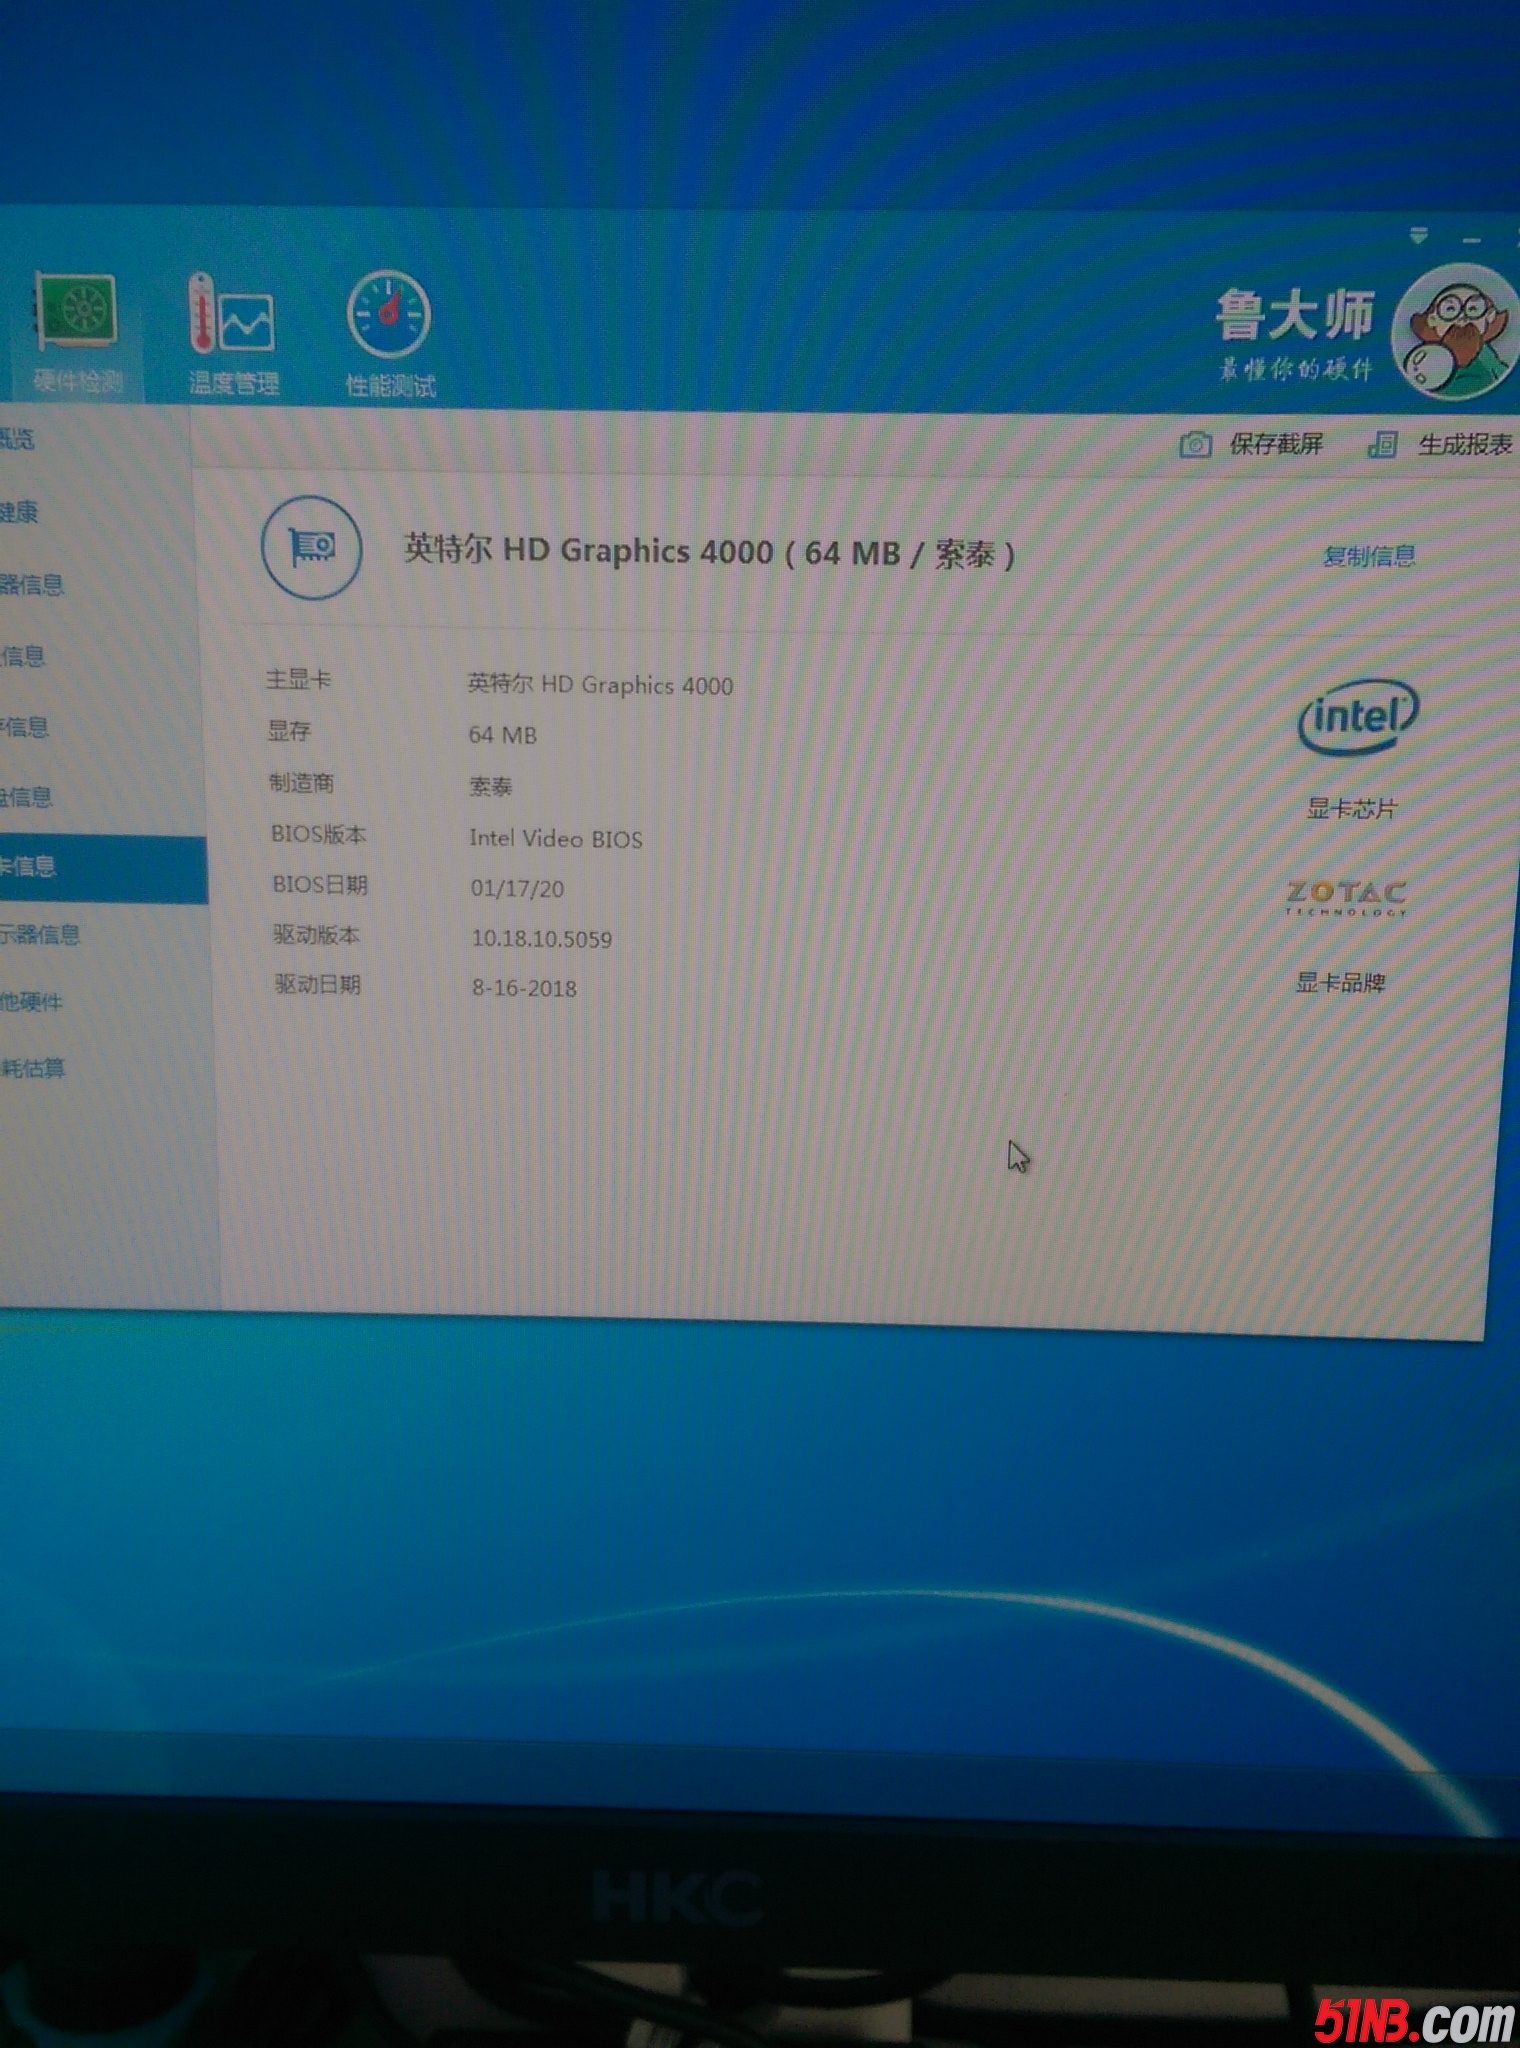Click the Intel 显卡芯片 logo
Screen dimensions: 1520x2048
point(1357,716)
